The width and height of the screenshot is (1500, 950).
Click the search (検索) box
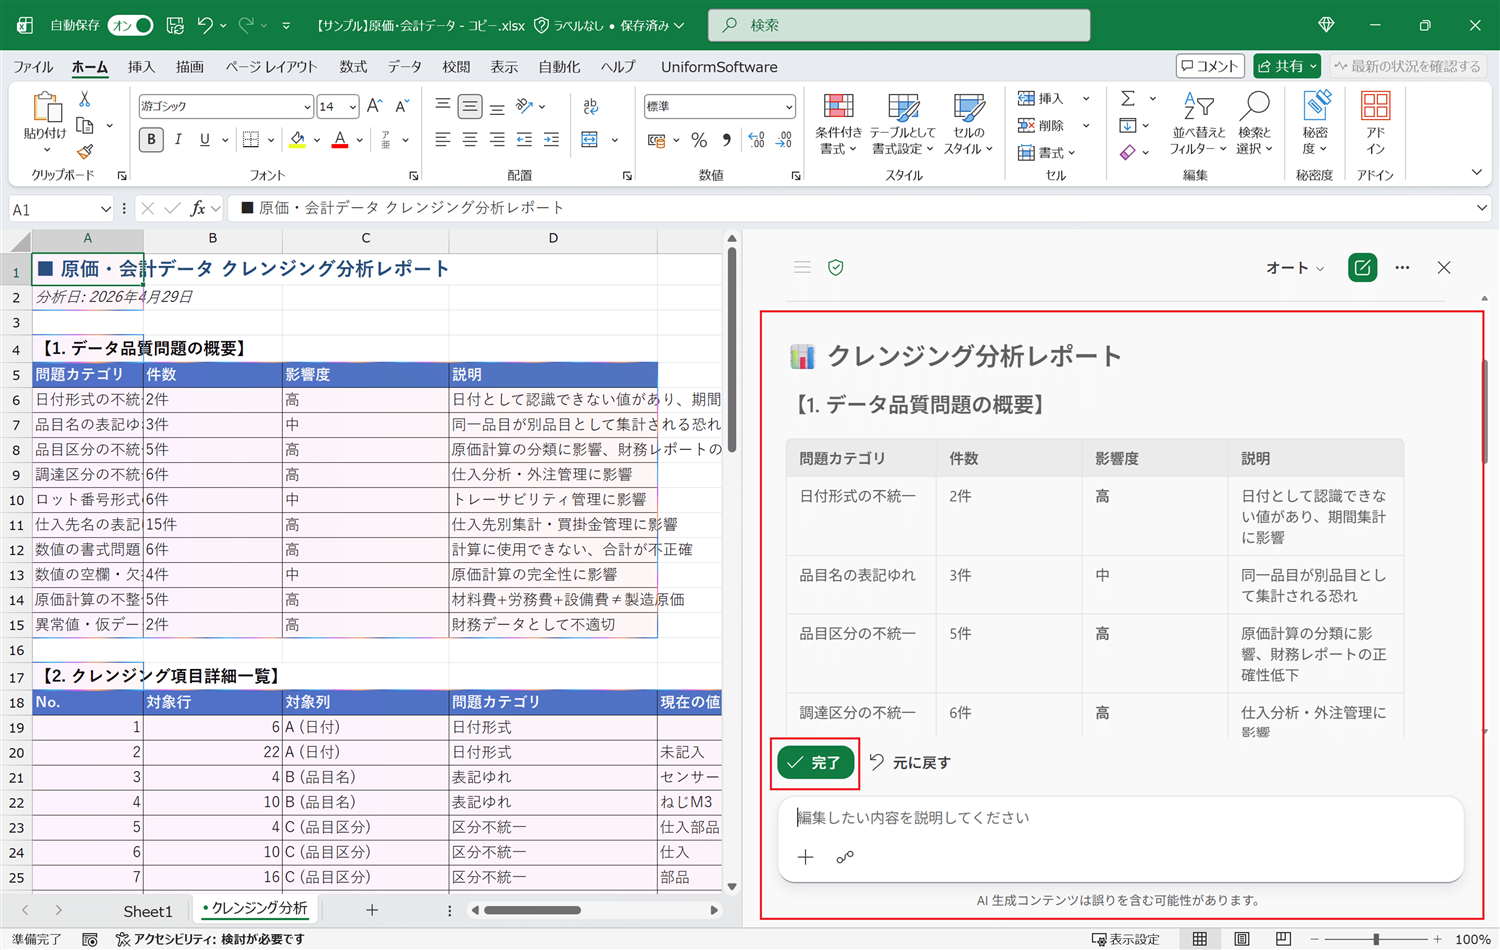point(899,25)
